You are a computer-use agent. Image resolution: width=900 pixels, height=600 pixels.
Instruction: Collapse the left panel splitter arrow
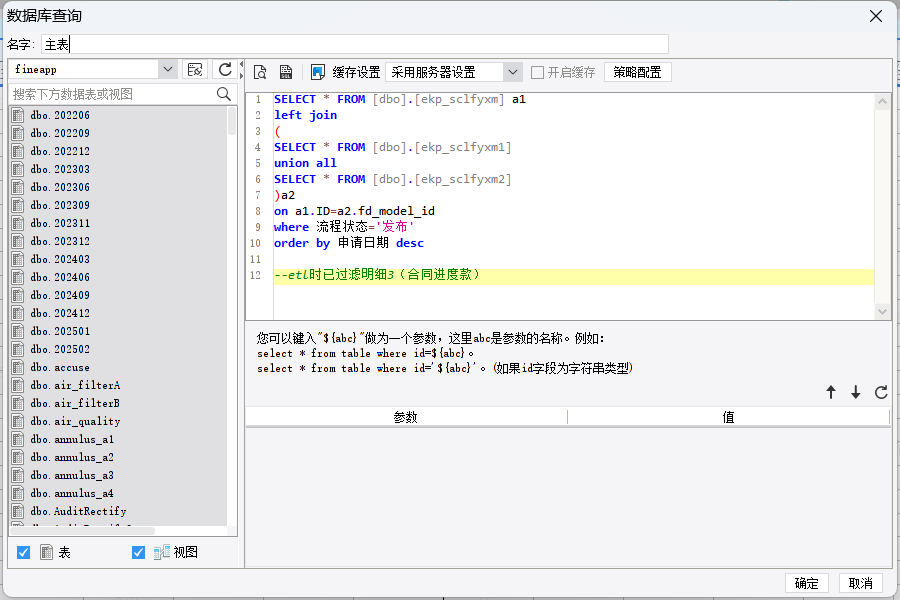241,64
